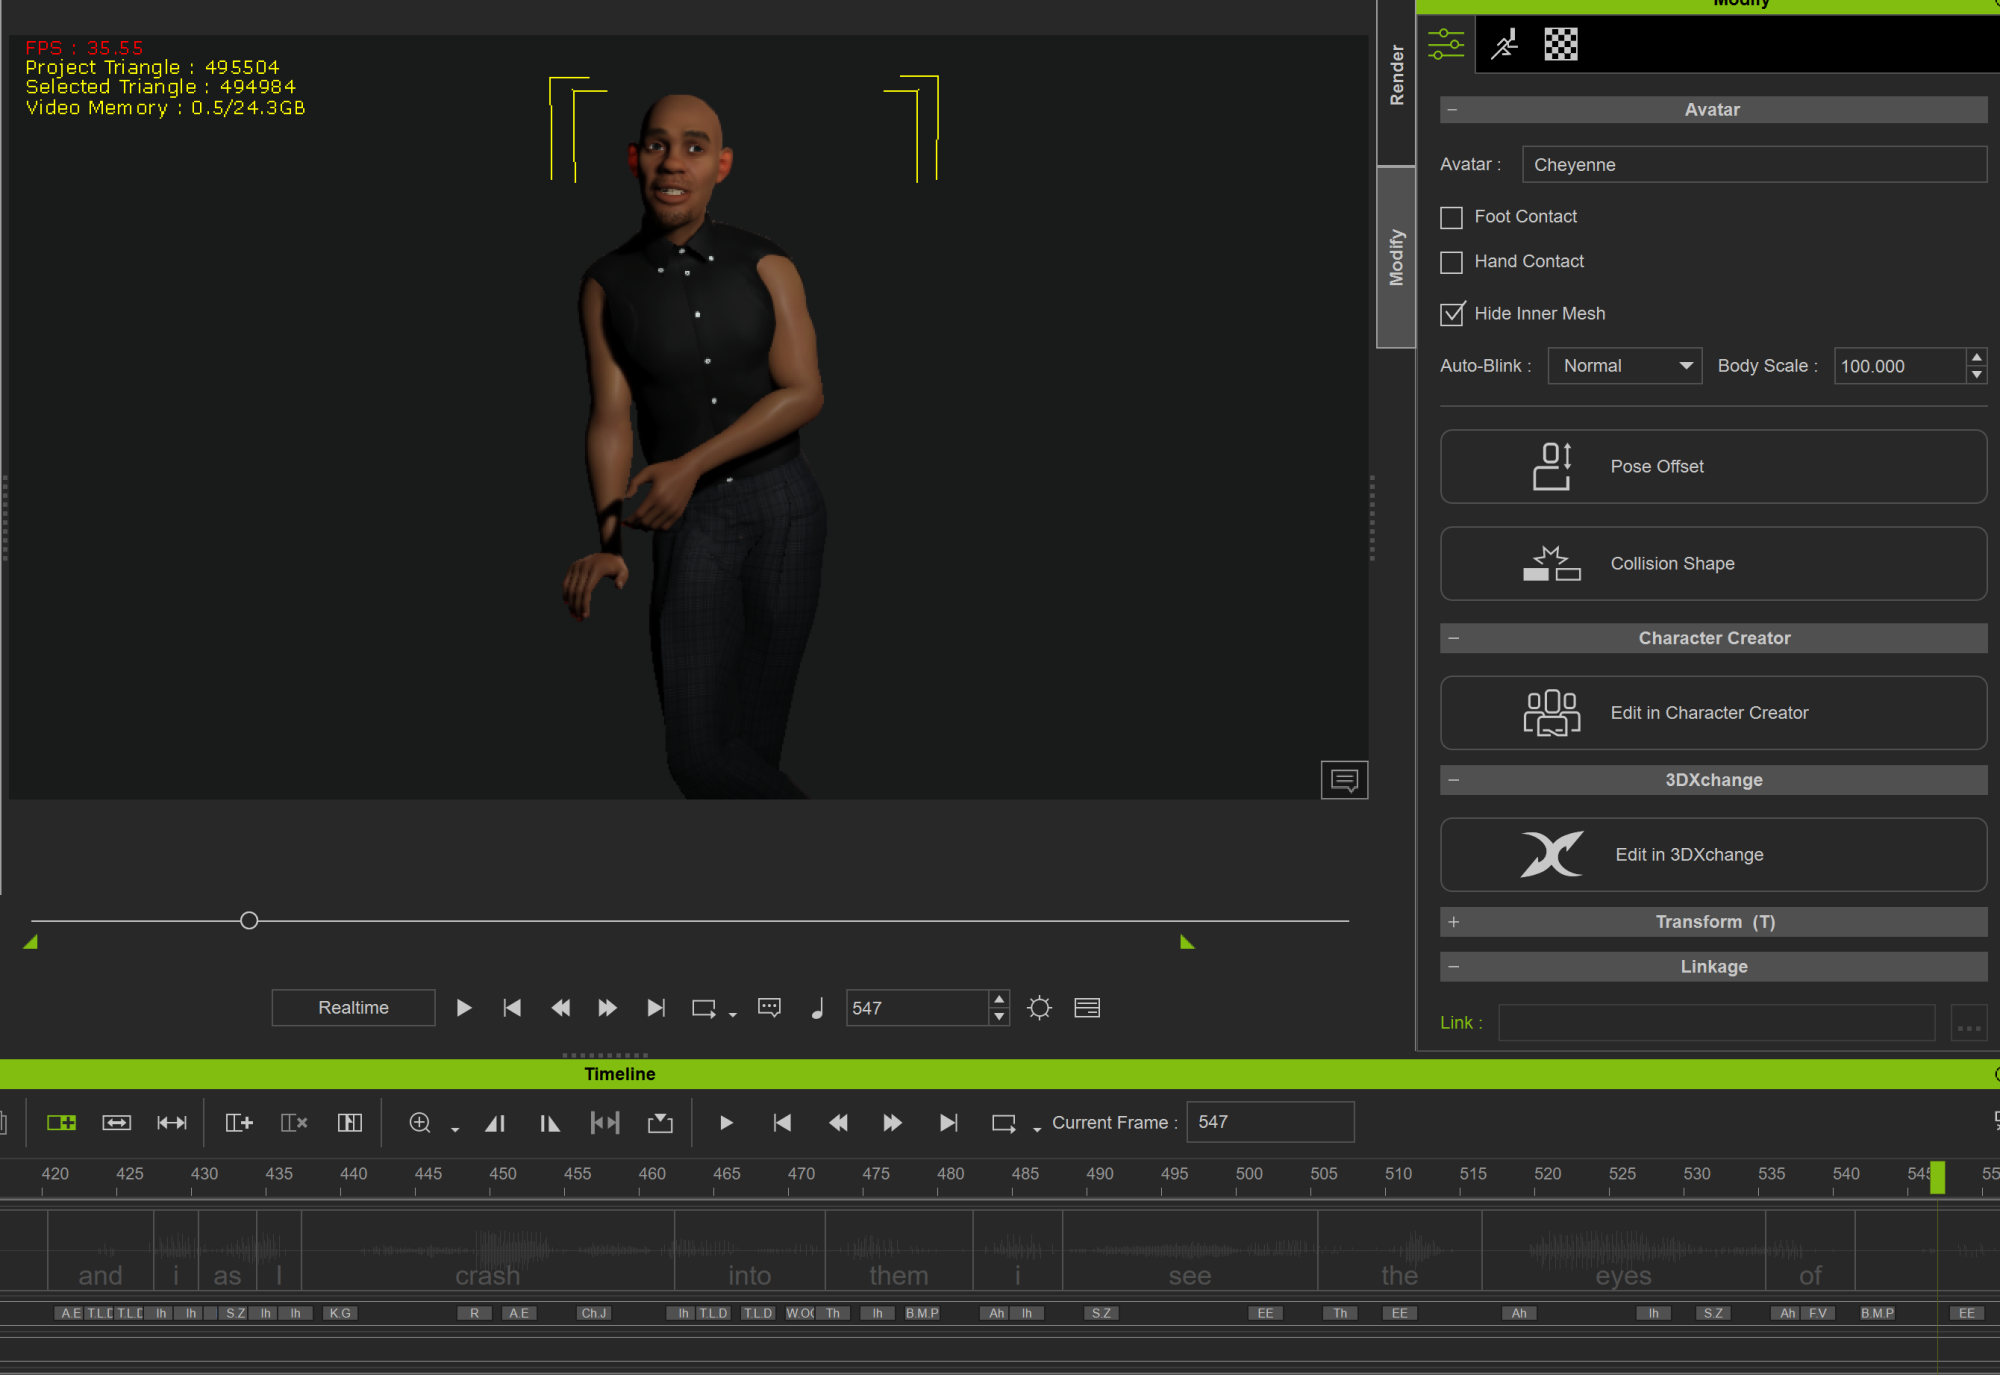Uncheck Hide Inner Mesh checkbox
Image resolution: width=2000 pixels, height=1375 pixels.
(x=1451, y=314)
